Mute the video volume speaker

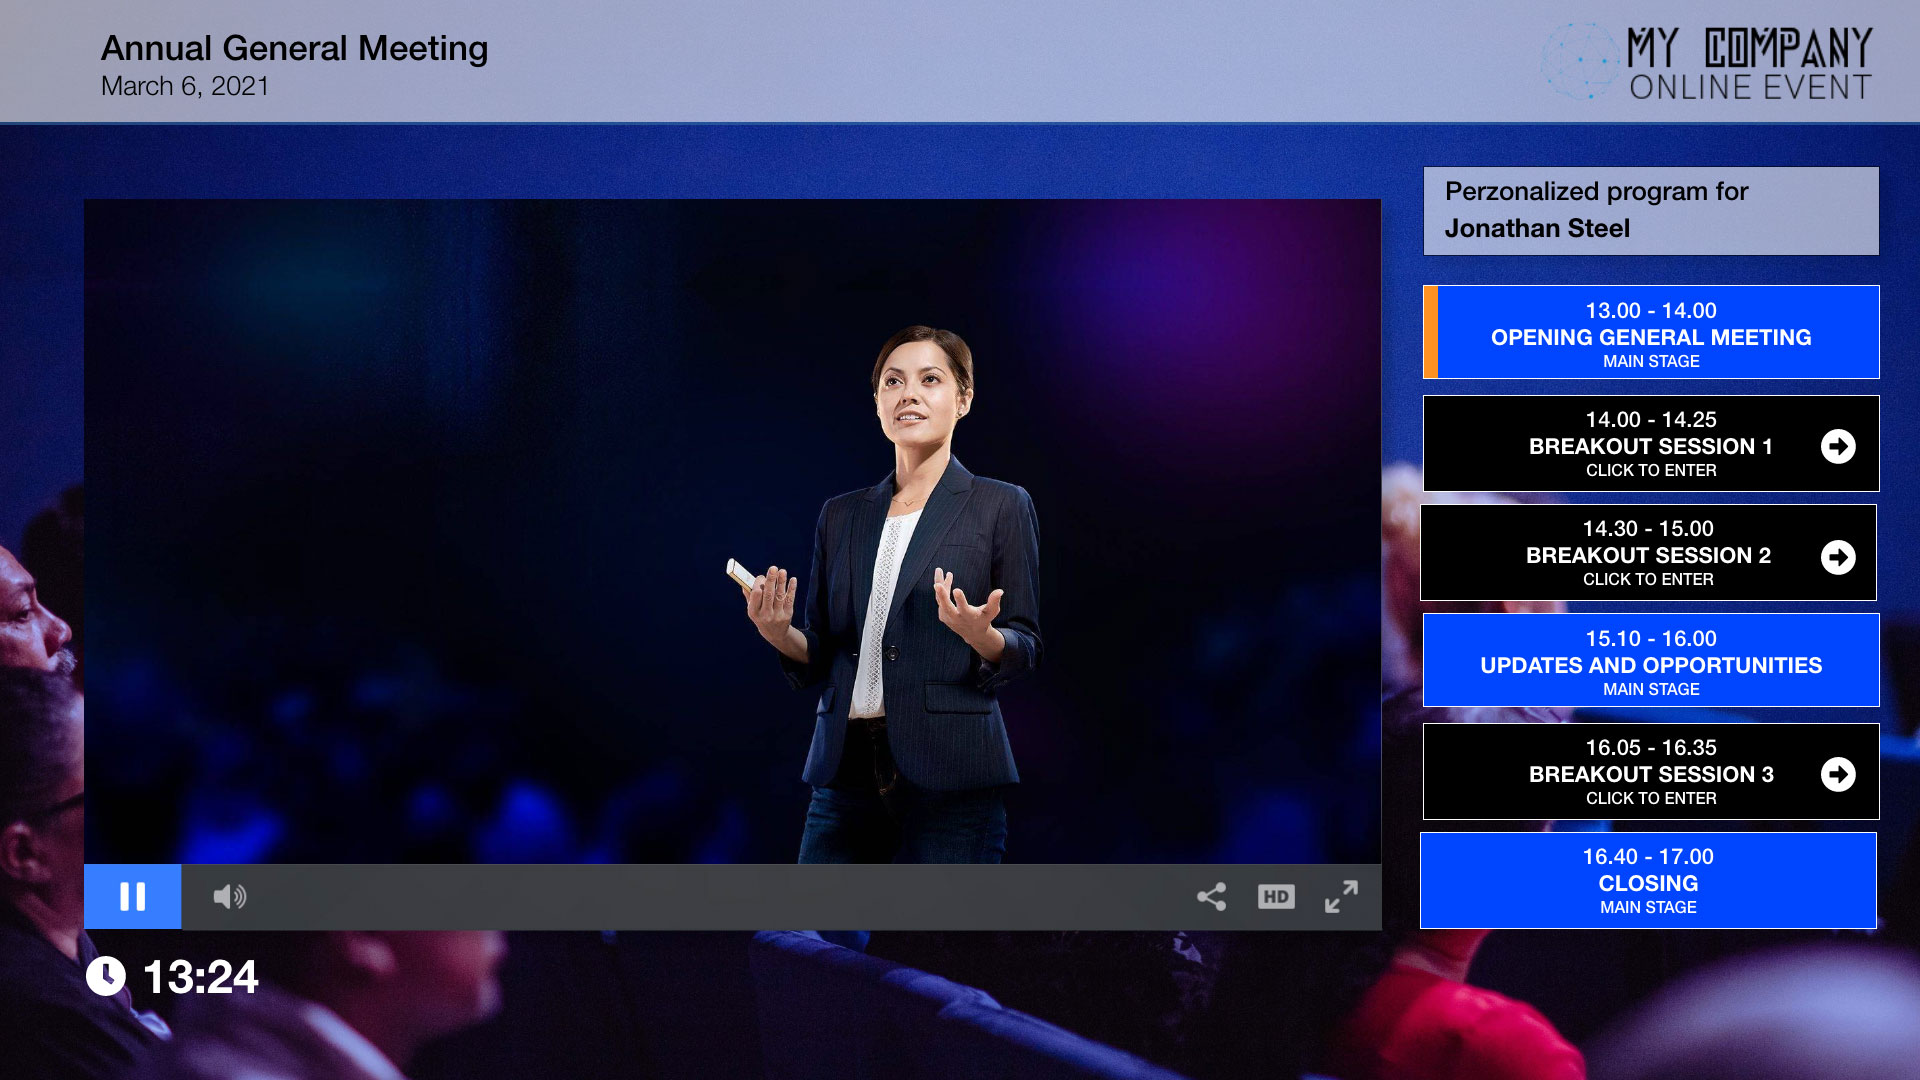click(x=229, y=897)
